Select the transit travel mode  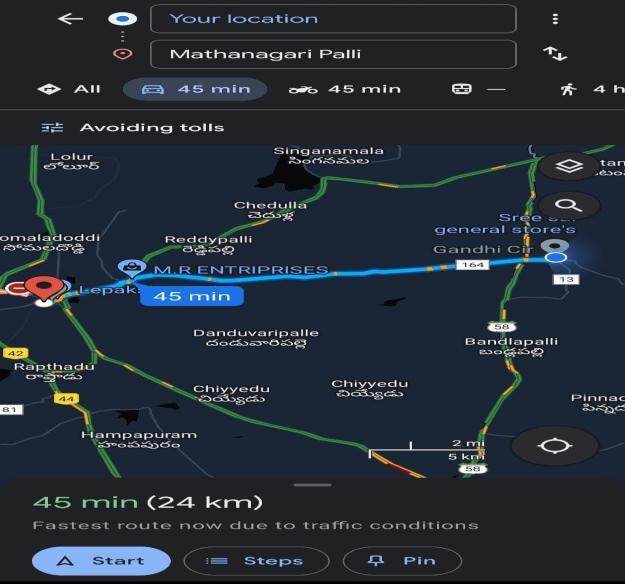click(479, 89)
